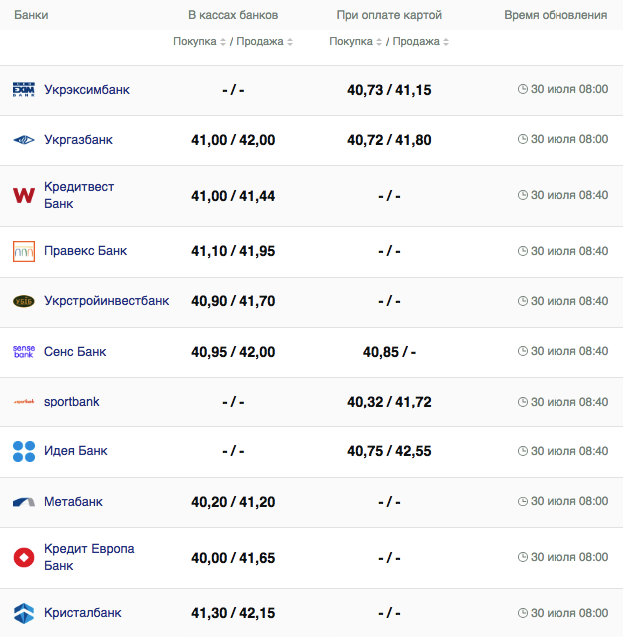Click the Идея Банк blue dots logo
This screenshot has height=637, width=627.
tap(24, 451)
